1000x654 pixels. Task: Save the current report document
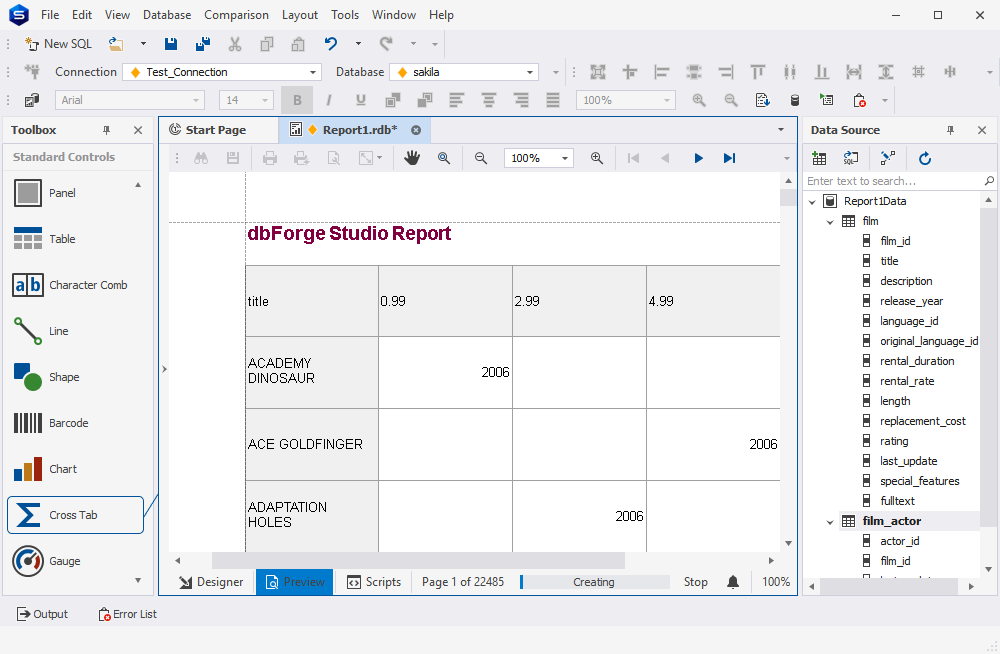[170, 44]
